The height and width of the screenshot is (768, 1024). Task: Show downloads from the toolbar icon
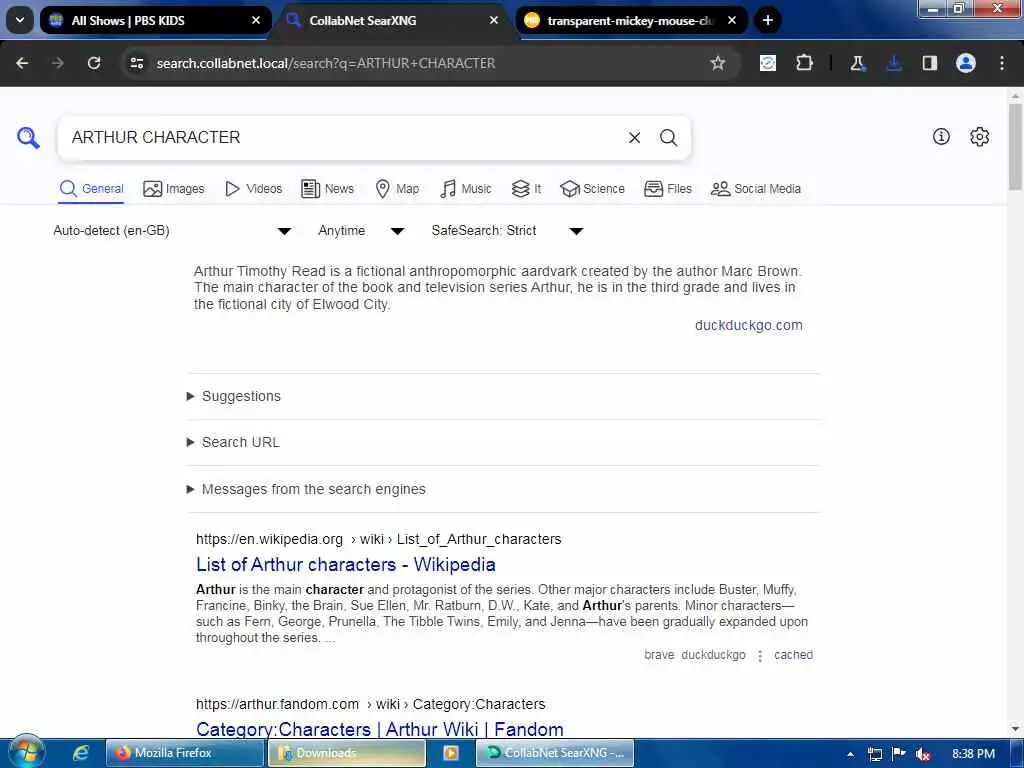pyautogui.click(x=894, y=63)
